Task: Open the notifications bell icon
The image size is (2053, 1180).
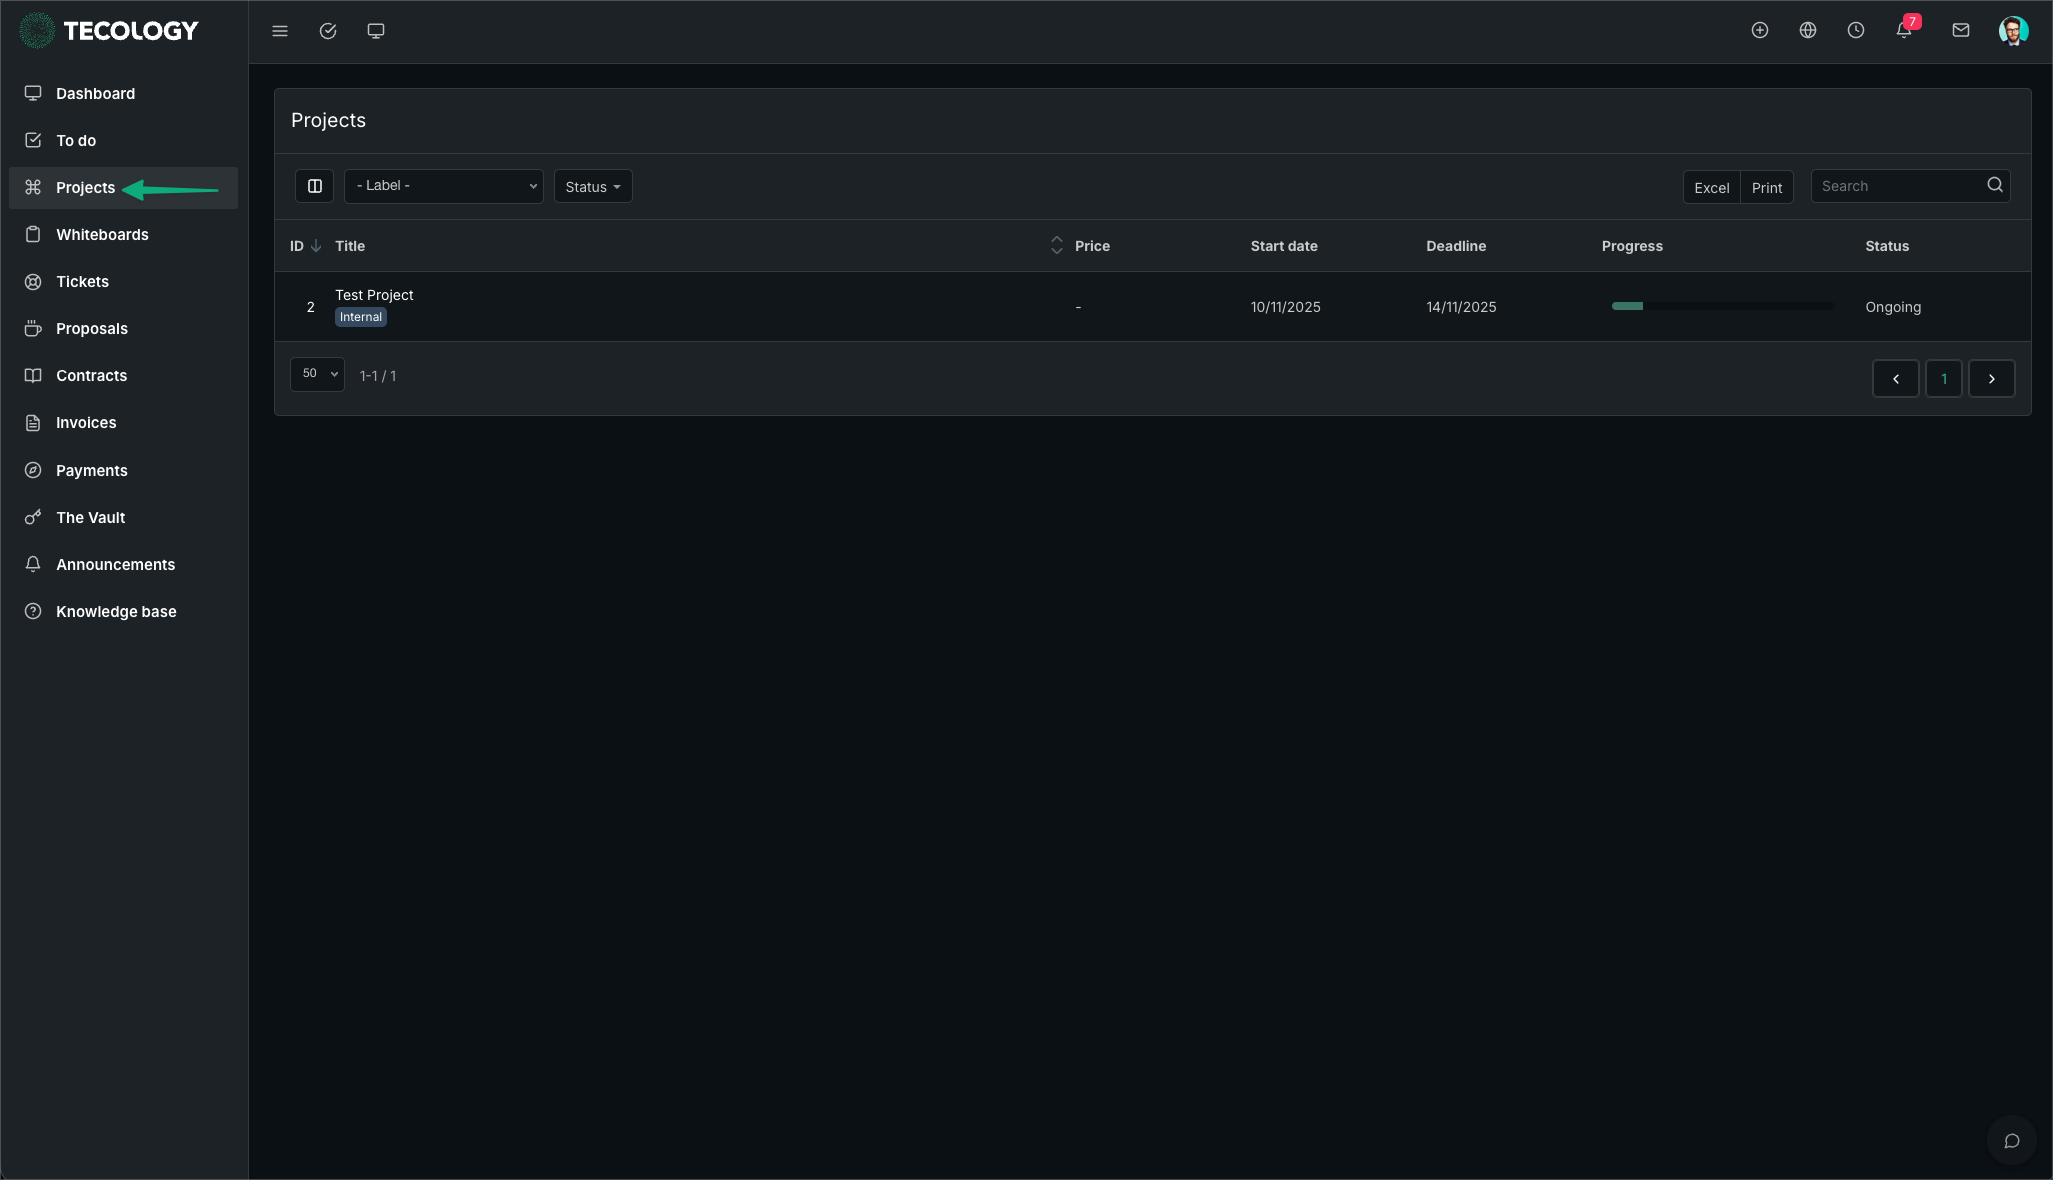Action: click(x=1904, y=30)
